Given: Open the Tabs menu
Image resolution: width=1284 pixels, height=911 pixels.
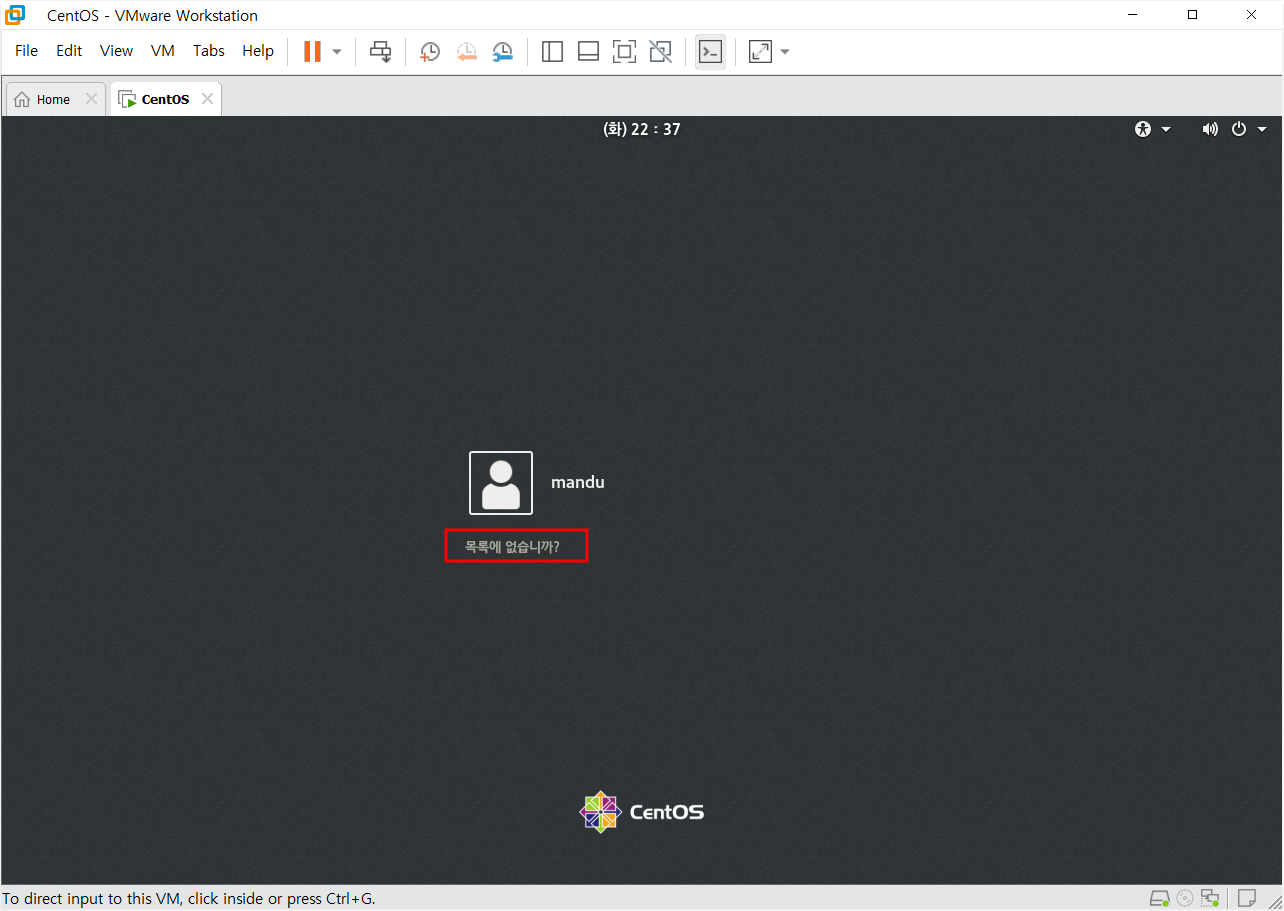Looking at the screenshot, I should point(209,51).
